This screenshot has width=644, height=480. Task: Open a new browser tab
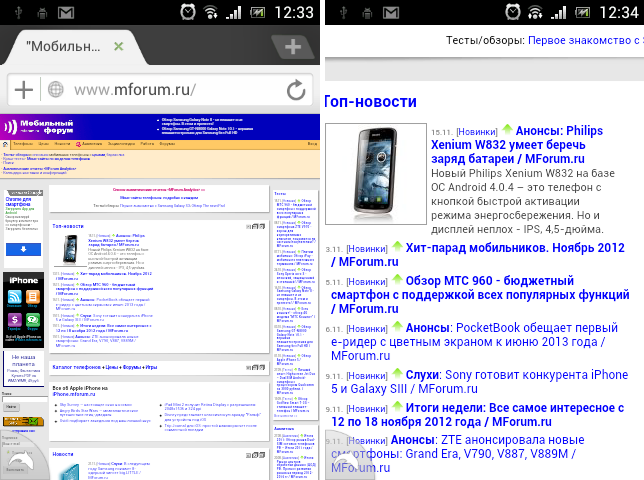[292, 47]
